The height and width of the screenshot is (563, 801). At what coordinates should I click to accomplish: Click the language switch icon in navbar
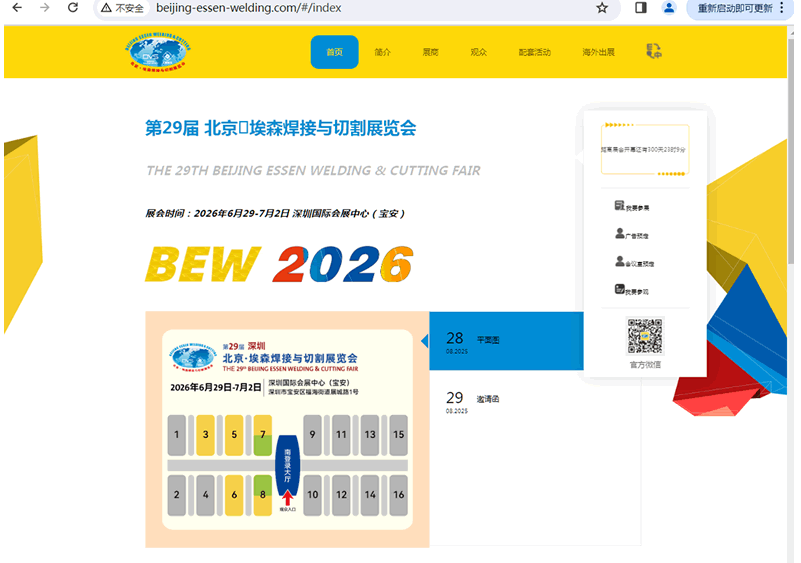[654, 52]
